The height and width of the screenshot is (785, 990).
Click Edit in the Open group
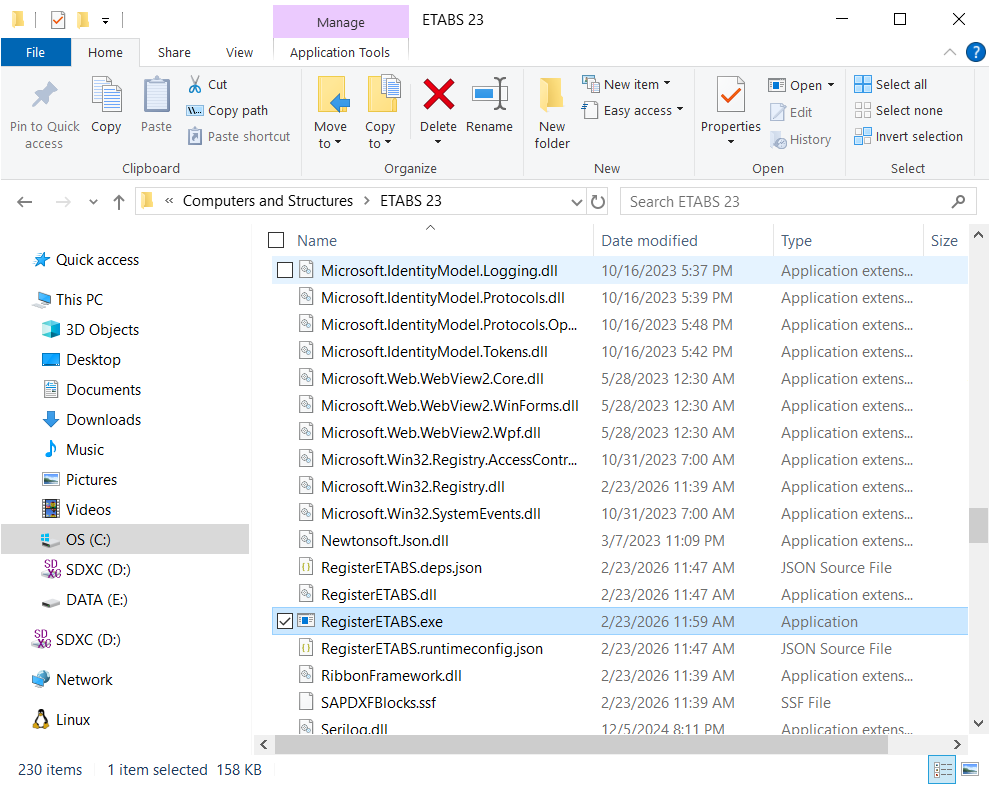(x=791, y=112)
